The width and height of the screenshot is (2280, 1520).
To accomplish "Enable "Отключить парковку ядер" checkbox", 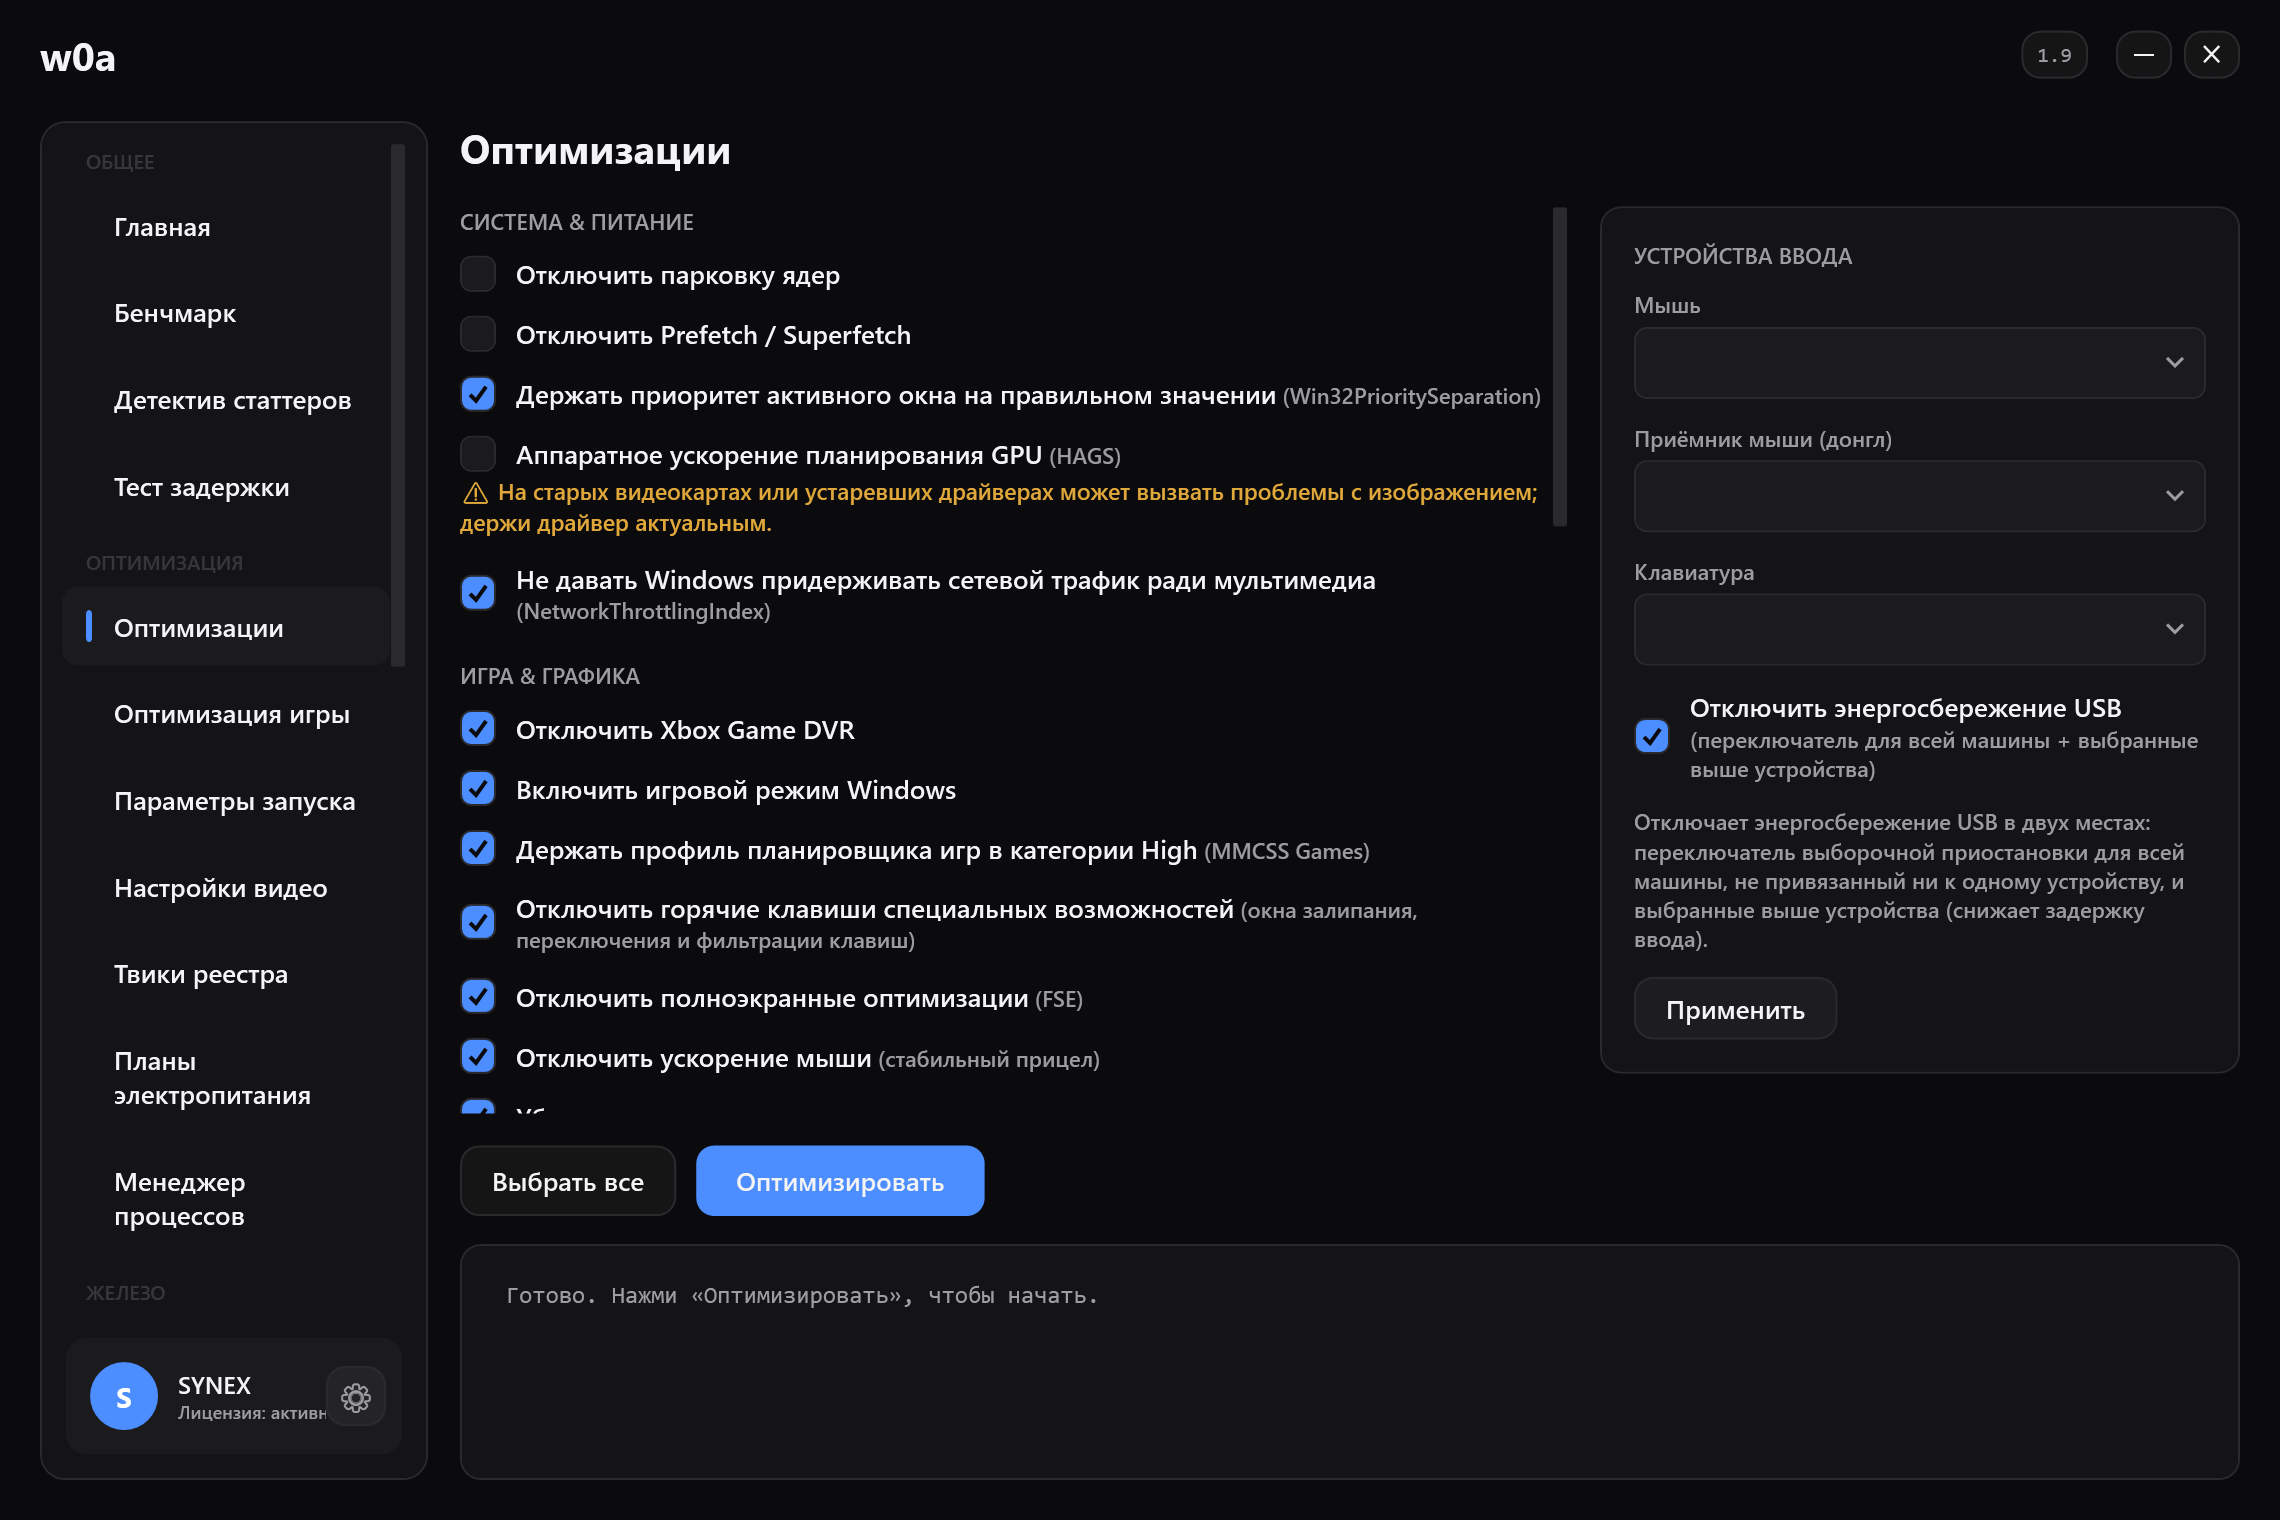I will coord(478,274).
